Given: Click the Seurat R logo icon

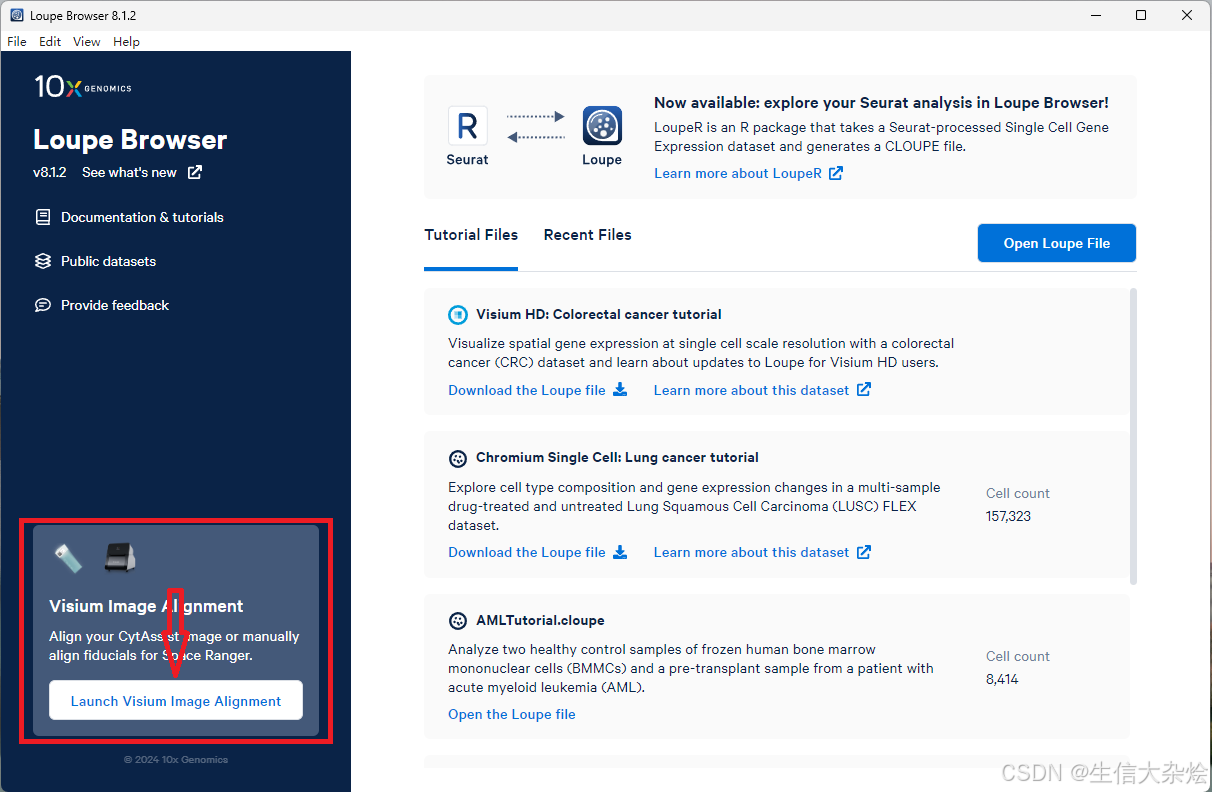Looking at the screenshot, I should tap(467, 126).
